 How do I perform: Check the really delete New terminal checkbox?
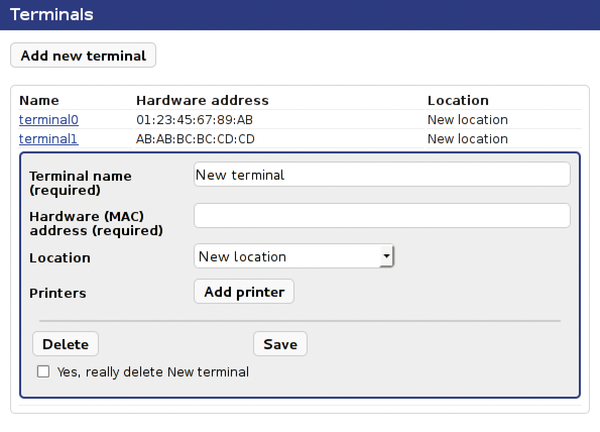pos(43,372)
